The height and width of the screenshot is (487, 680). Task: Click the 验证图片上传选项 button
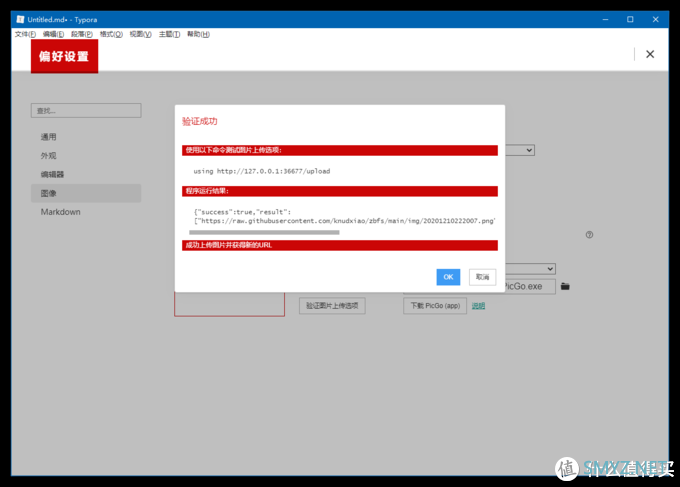coord(332,305)
